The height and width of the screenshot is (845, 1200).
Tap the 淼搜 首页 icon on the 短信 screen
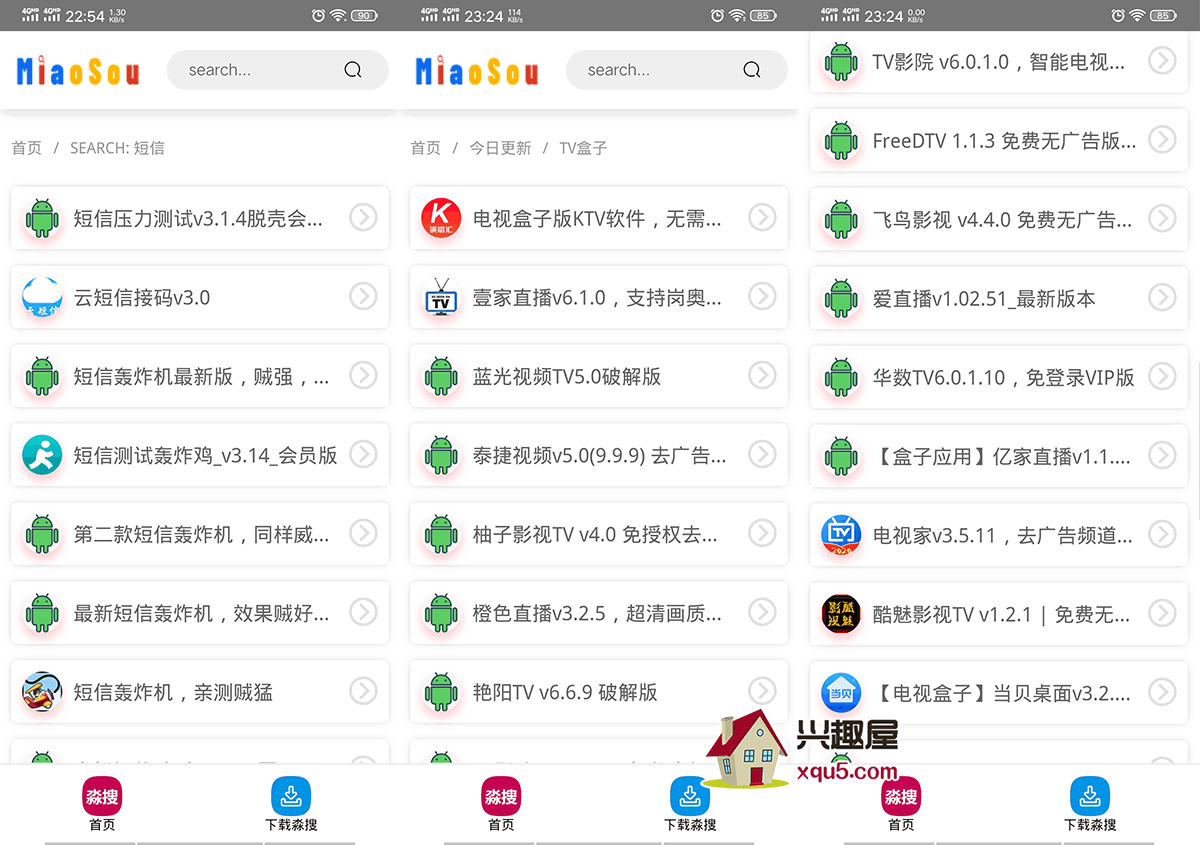pyautogui.click(x=102, y=796)
